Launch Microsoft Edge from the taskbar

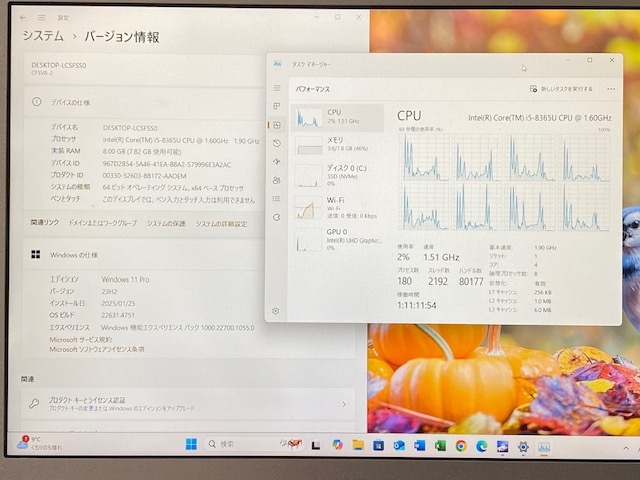pos(482,447)
